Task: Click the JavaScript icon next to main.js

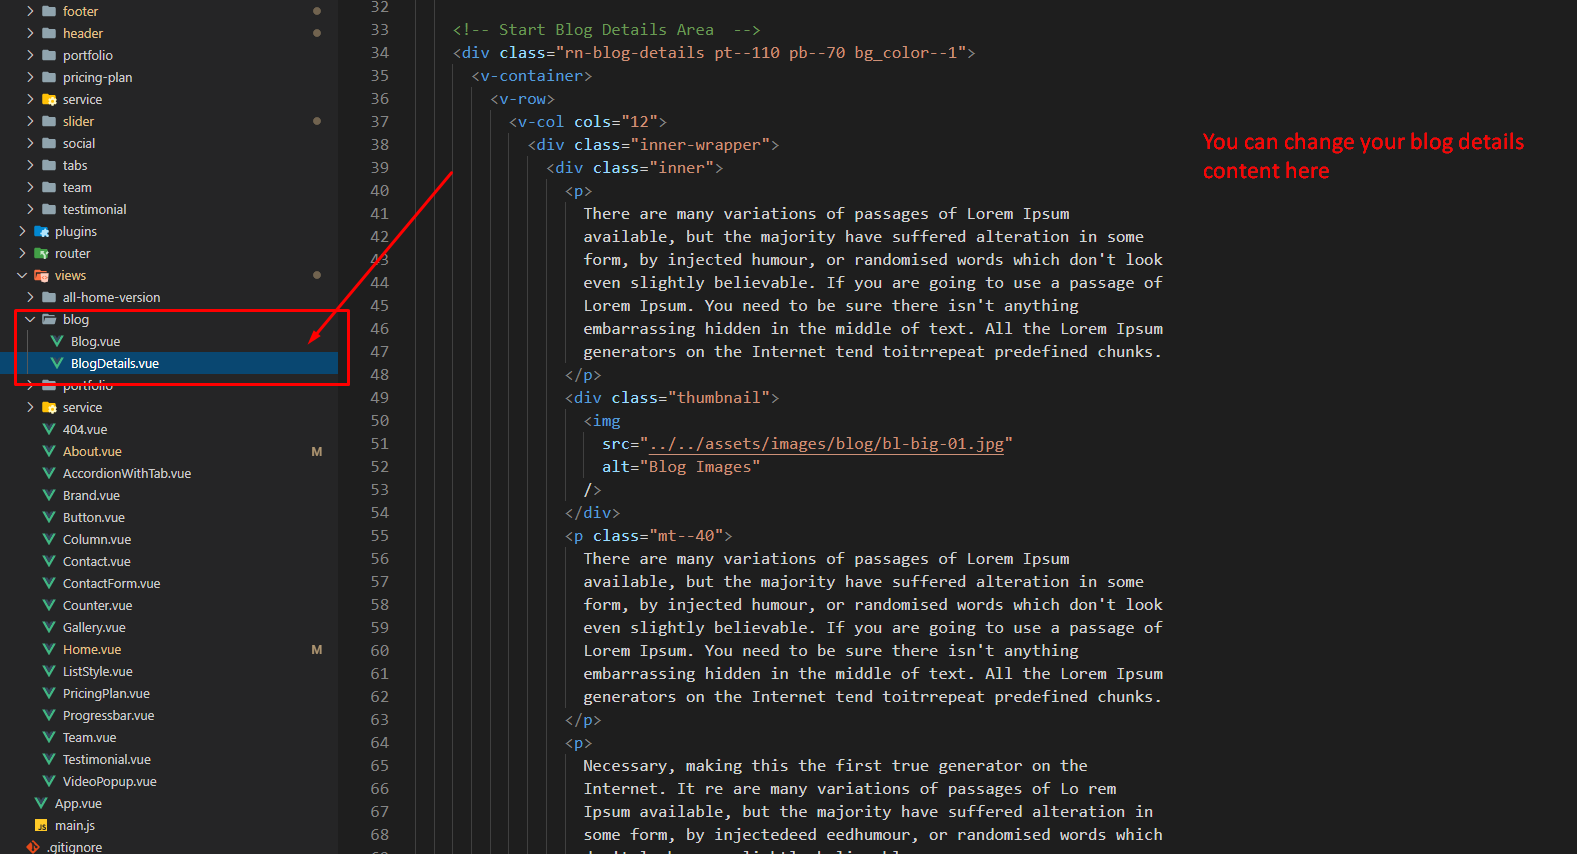Action: [x=41, y=826]
